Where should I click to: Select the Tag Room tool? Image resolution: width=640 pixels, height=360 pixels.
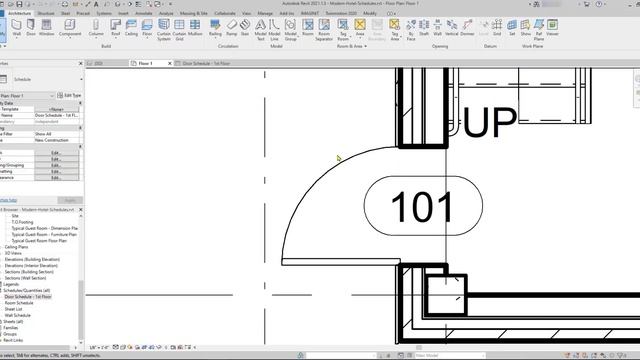click(x=343, y=30)
